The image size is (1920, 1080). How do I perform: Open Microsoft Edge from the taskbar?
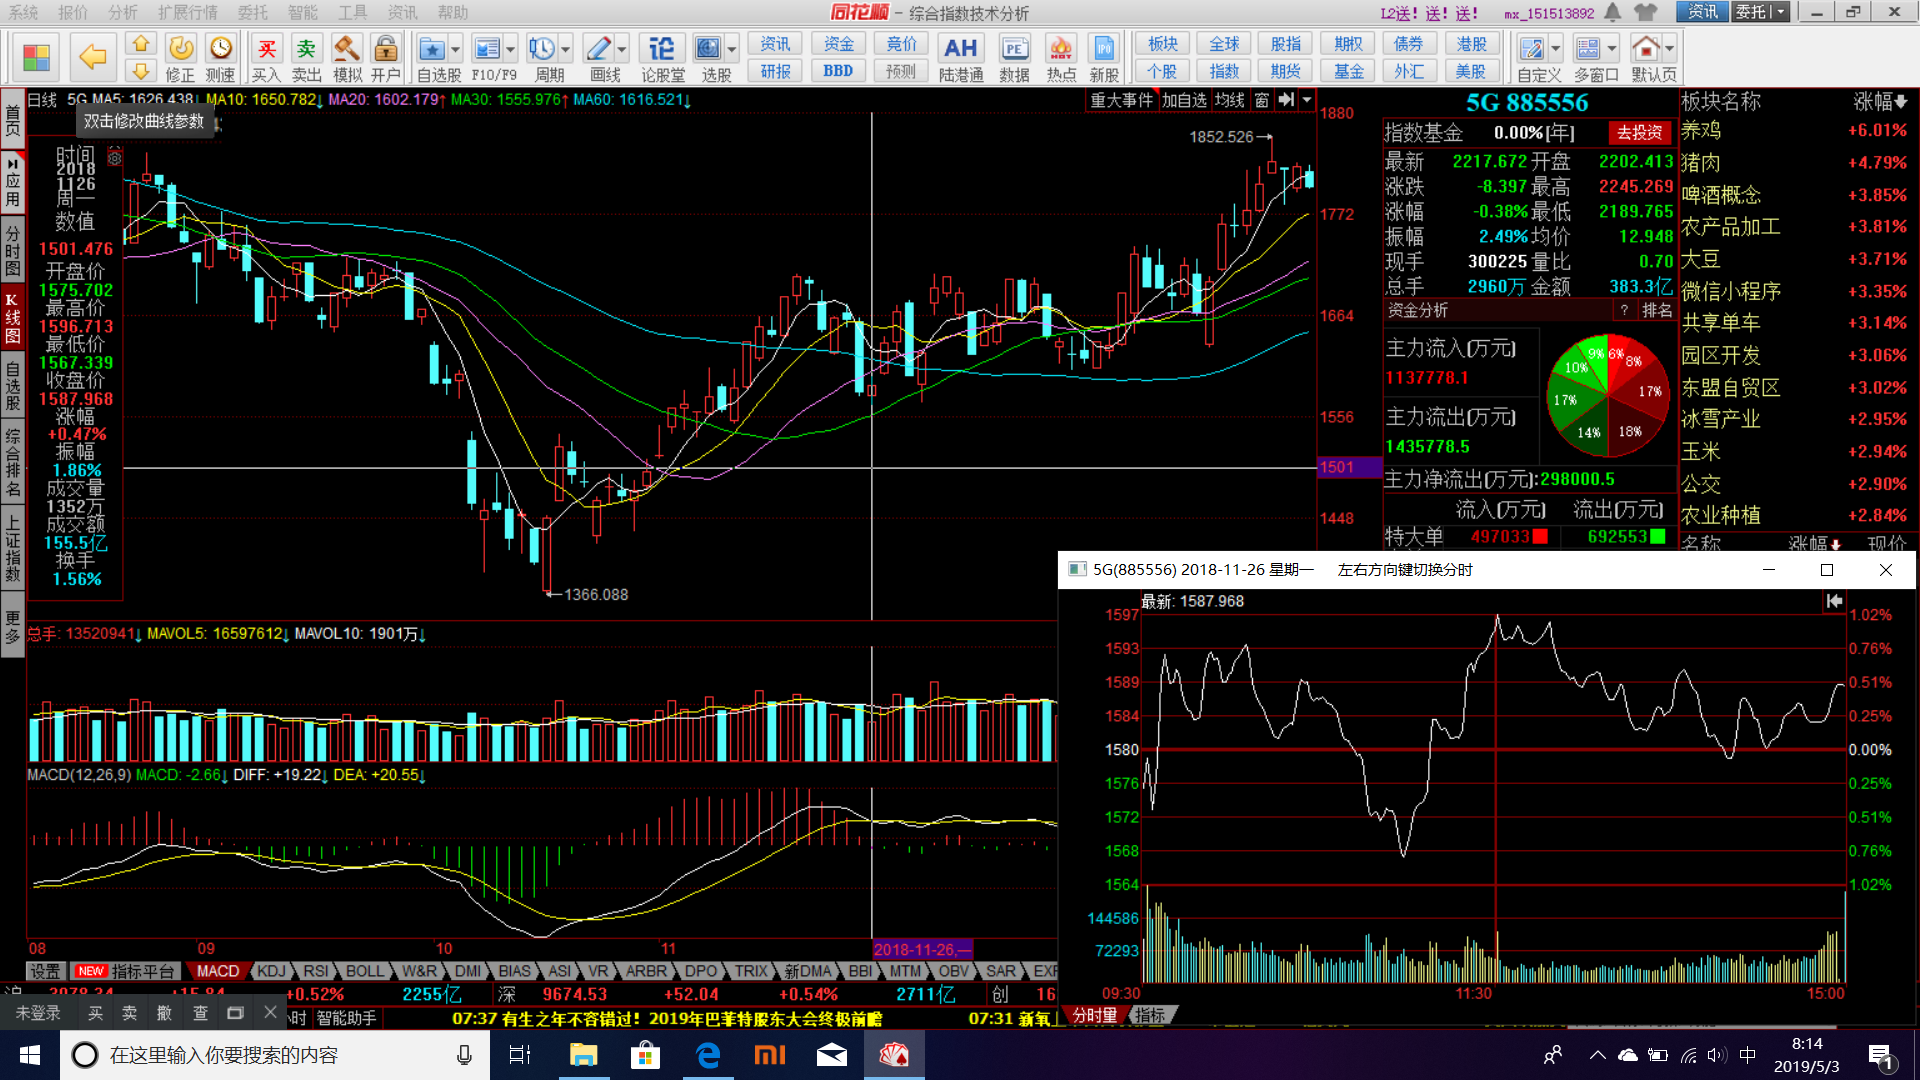coord(708,1055)
